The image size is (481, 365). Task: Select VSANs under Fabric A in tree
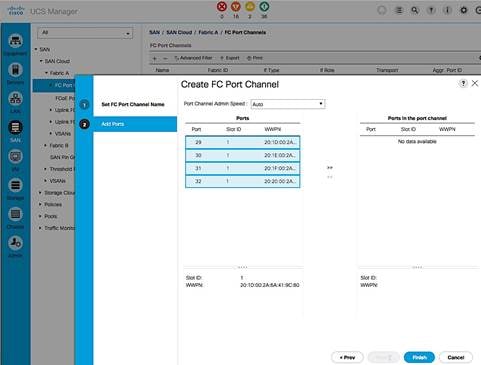point(63,134)
